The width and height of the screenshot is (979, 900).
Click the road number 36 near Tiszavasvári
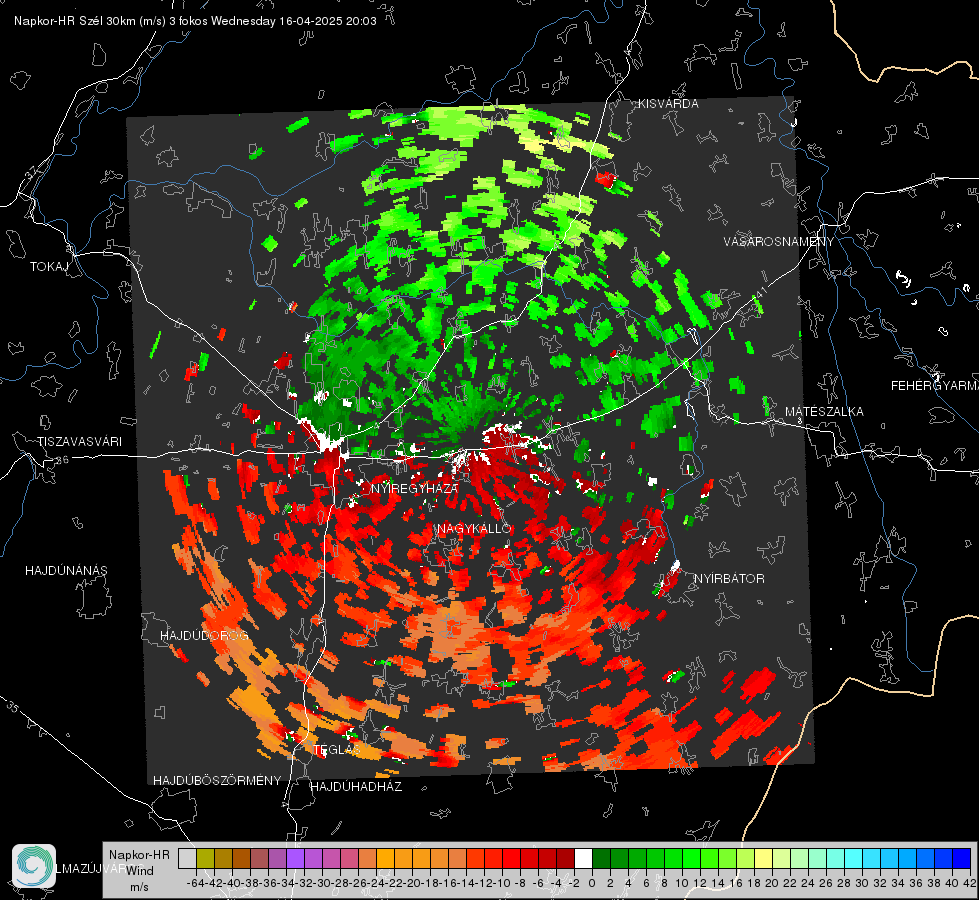point(62,460)
